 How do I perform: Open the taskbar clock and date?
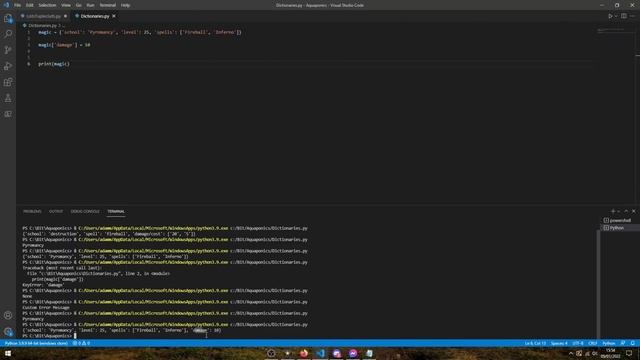611,353
